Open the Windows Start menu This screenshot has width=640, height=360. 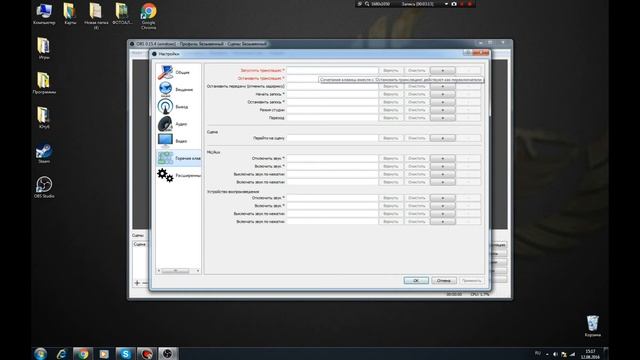(x=40, y=353)
